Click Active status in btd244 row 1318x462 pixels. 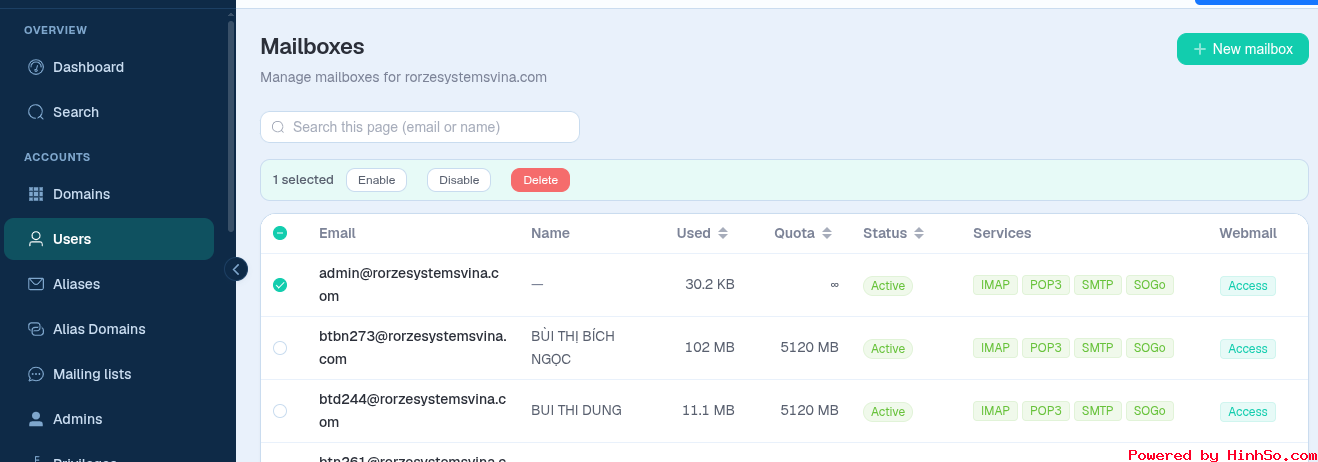point(888,412)
